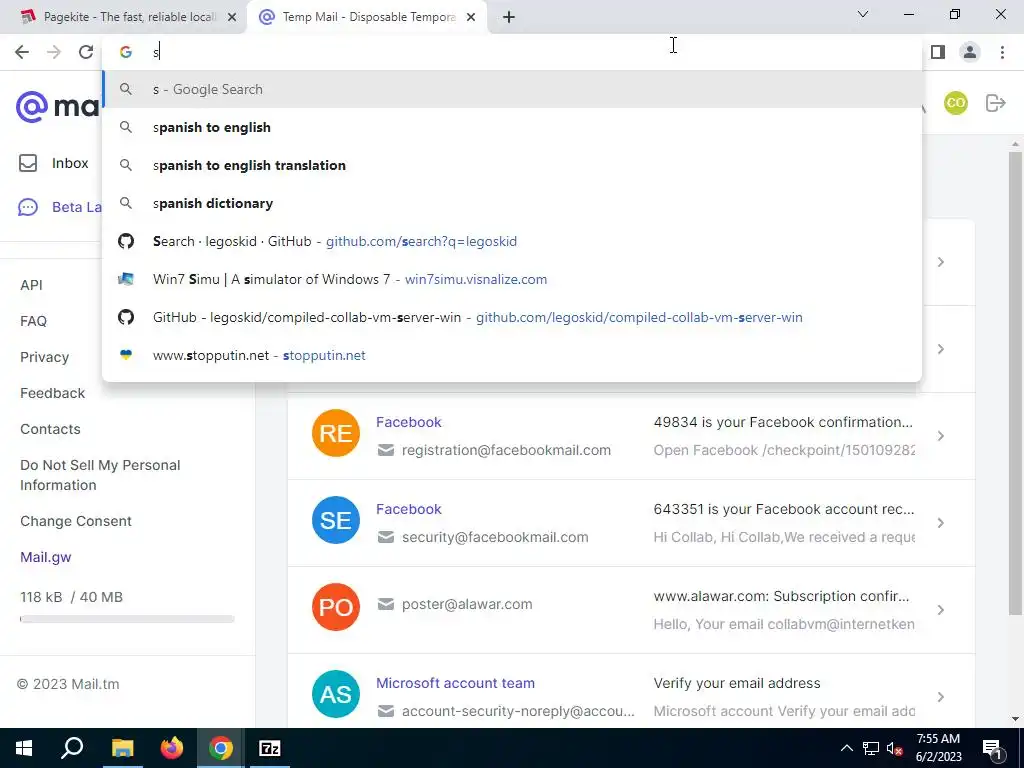
Task: Click the storage usage progress bar
Action: point(127,619)
